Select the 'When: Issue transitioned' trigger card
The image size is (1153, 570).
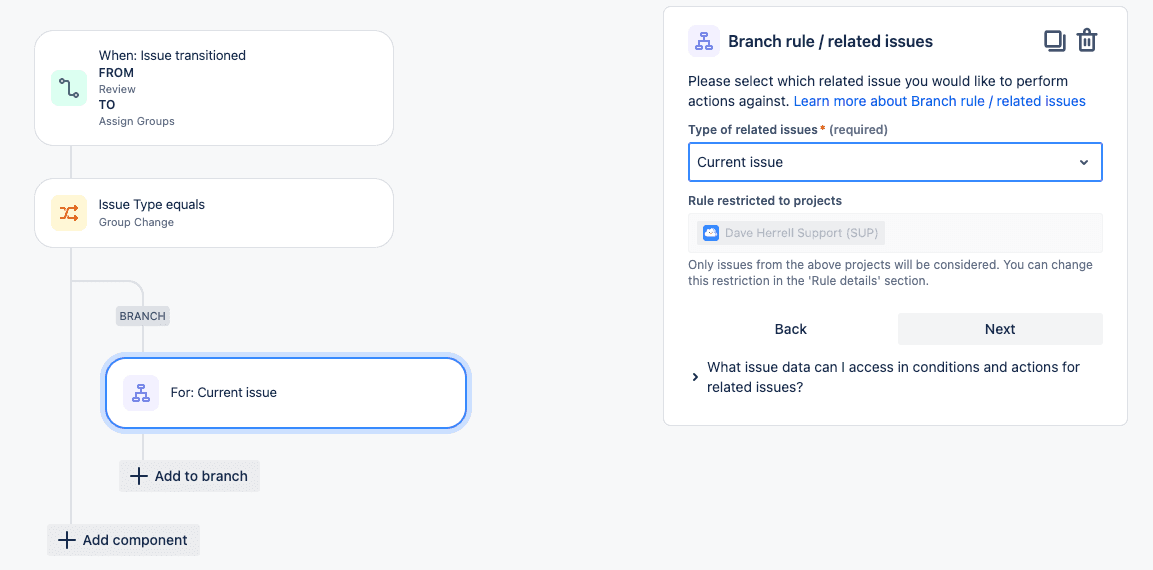214,88
